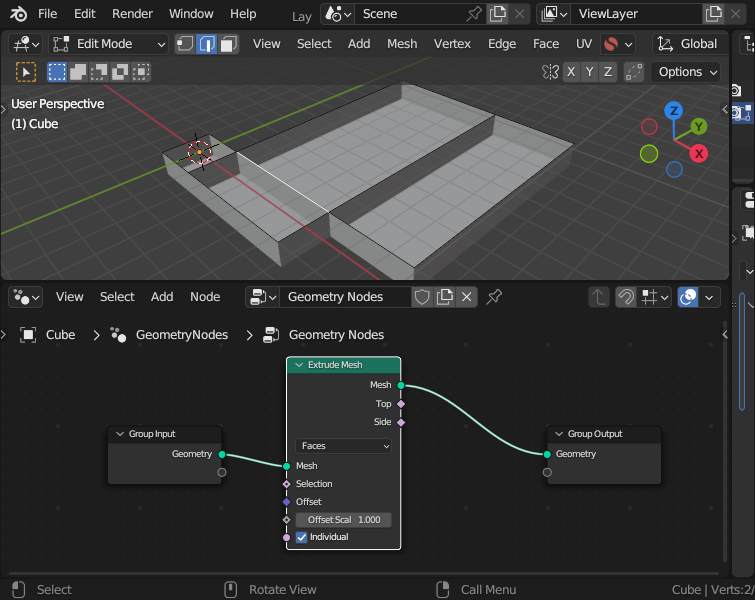Open the Mesh menu

point(402,44)
